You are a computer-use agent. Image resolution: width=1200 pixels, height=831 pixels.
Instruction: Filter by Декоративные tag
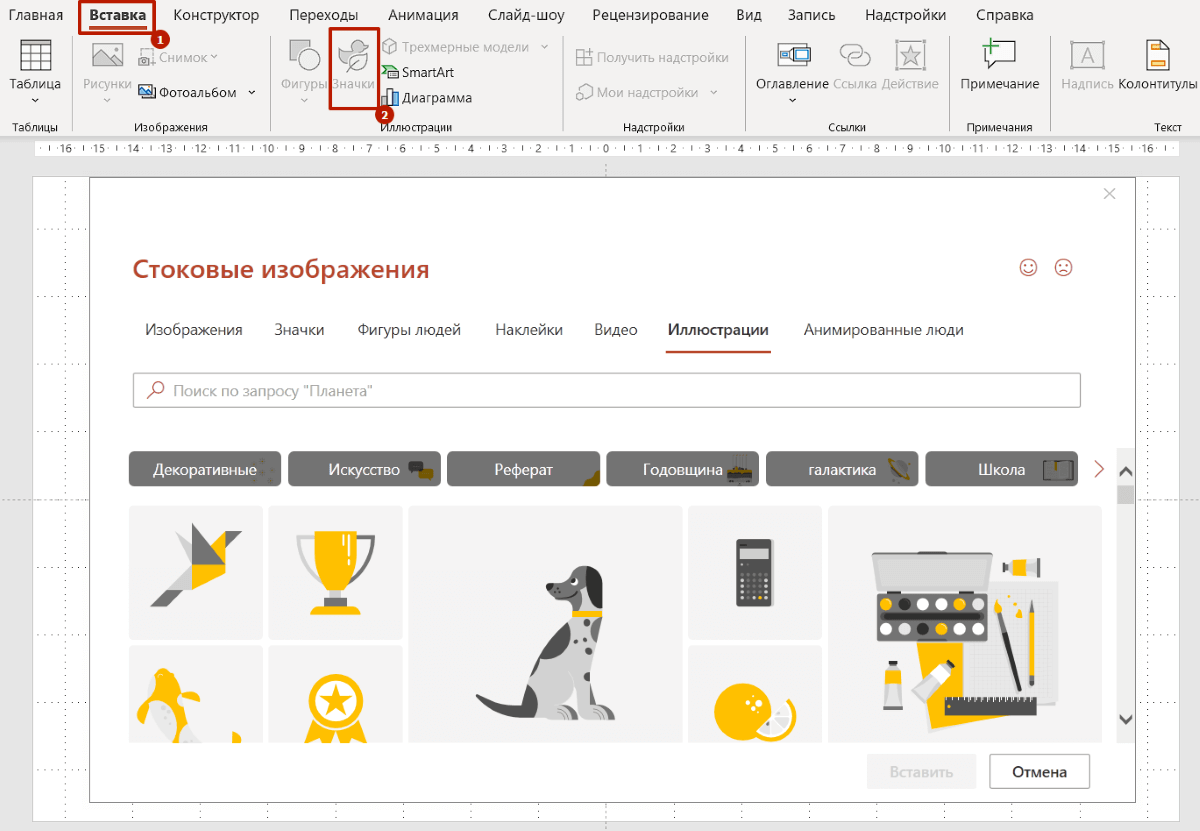pos(205,469)
